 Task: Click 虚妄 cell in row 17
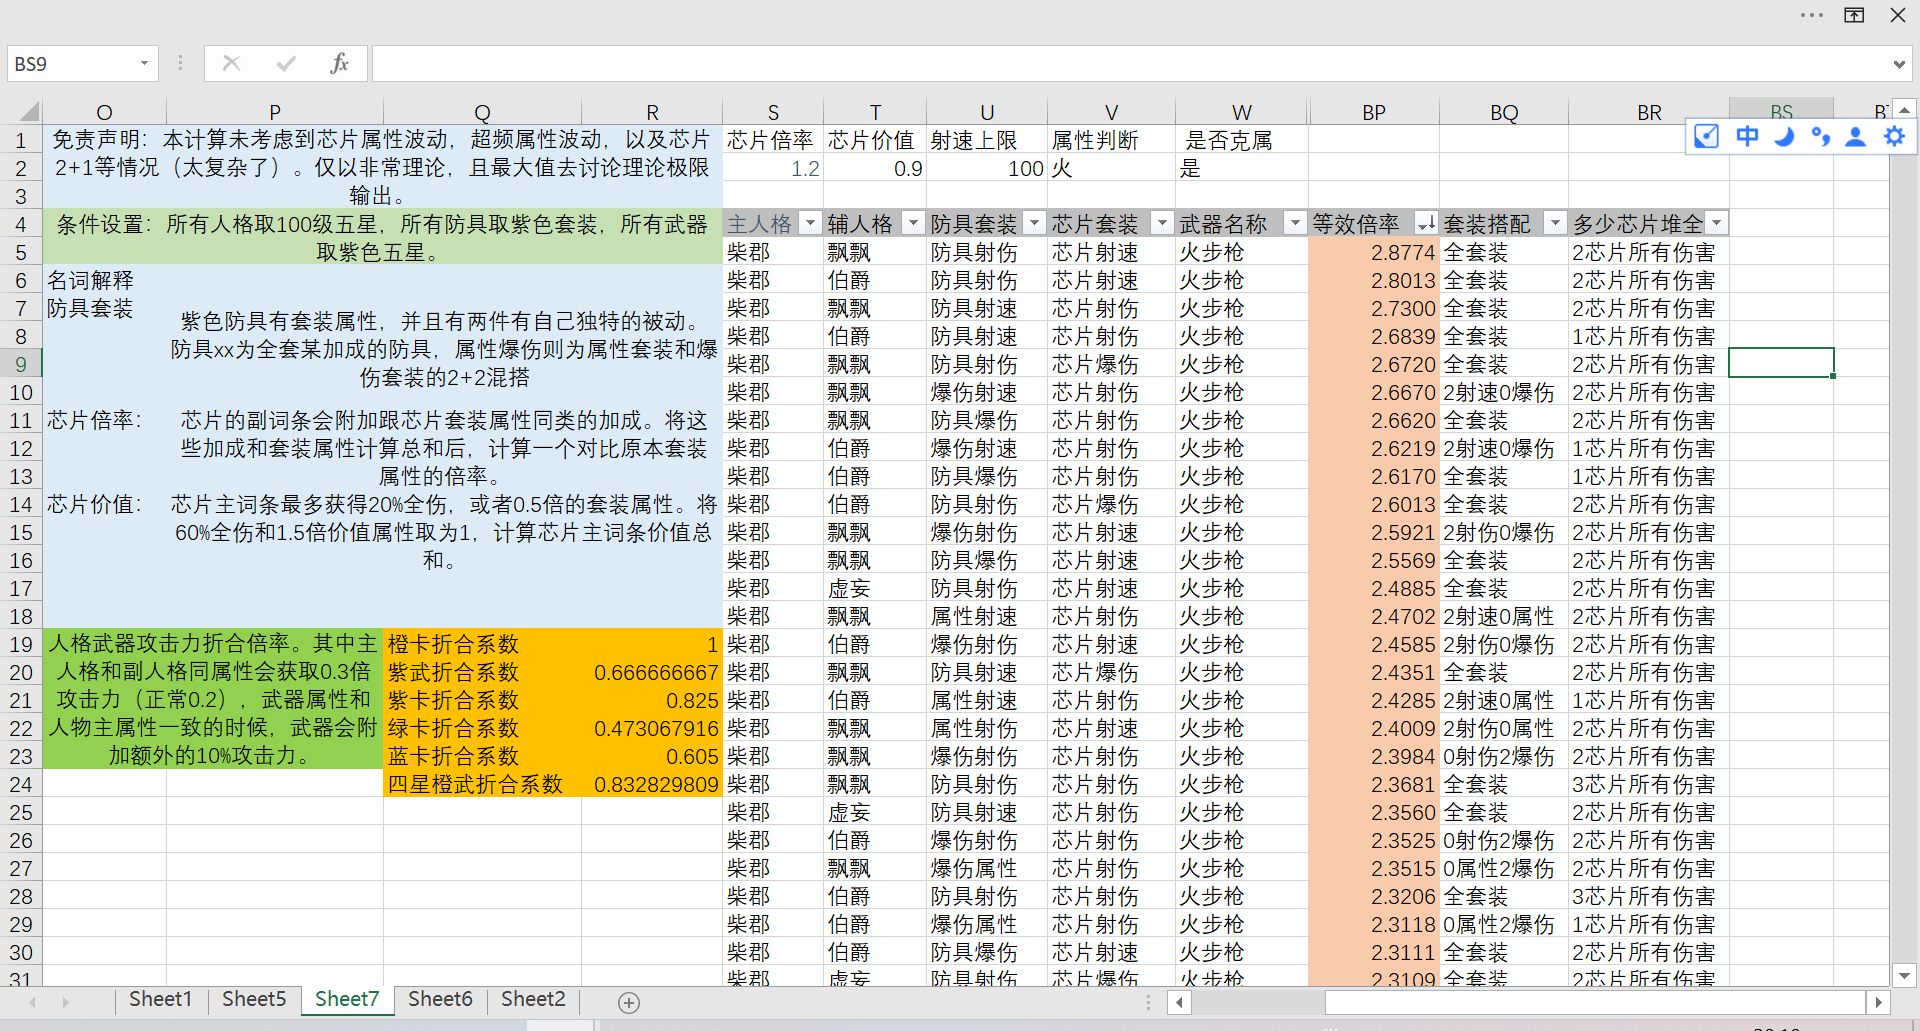point(875,588)
